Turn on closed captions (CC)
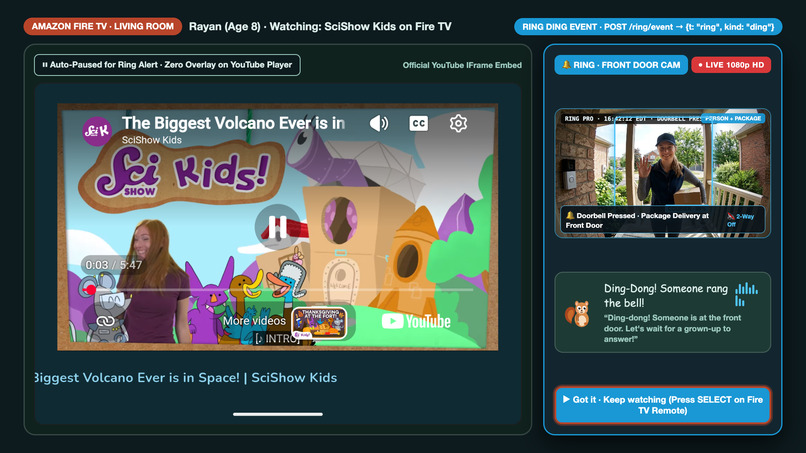This screenshot has height=453, width=806. point(418,123)
